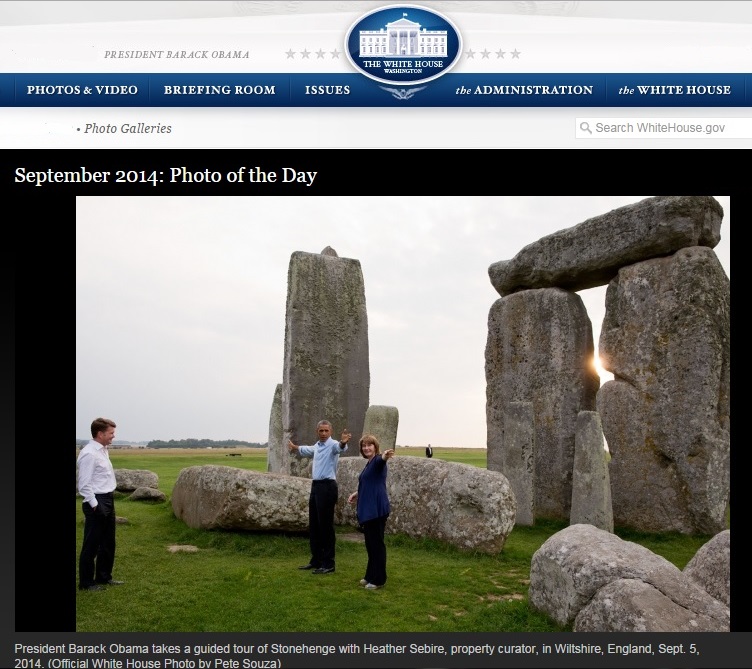Click the bullet before Photo Galleries
752x669 pixels.
click(78, 129)
